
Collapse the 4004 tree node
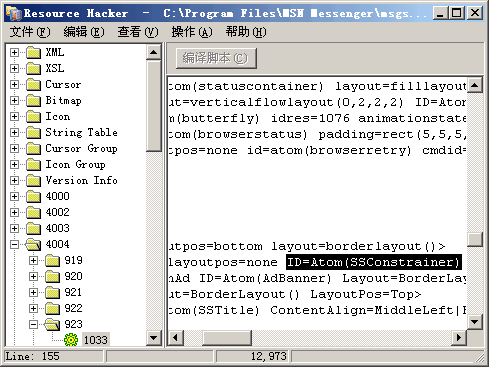click(14, 245)
